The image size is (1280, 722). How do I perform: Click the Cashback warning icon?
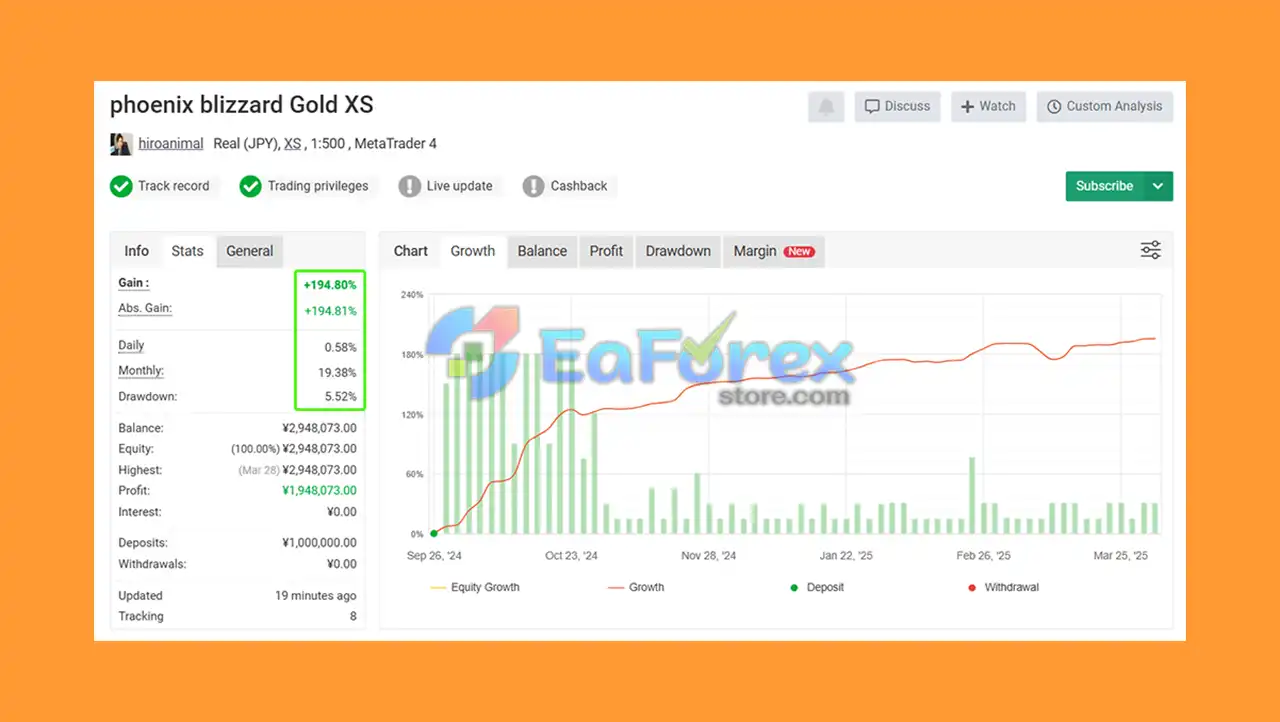(x=534, y=186)
